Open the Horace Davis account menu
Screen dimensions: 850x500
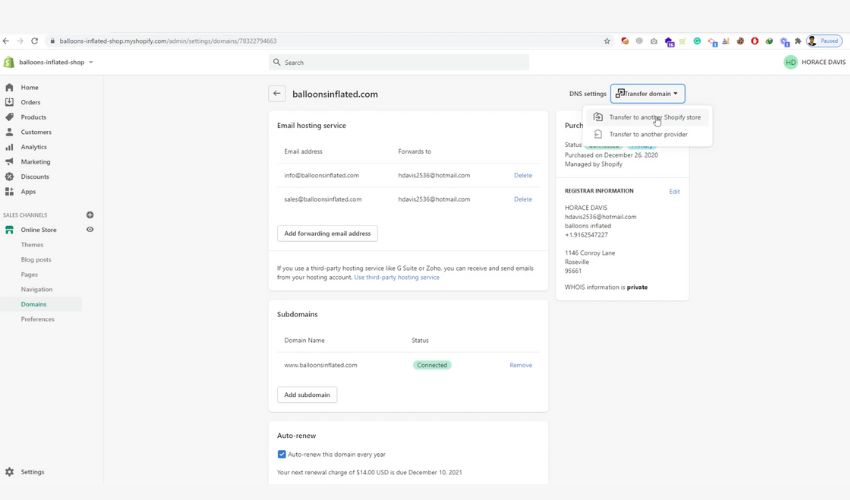coord(815,62)
